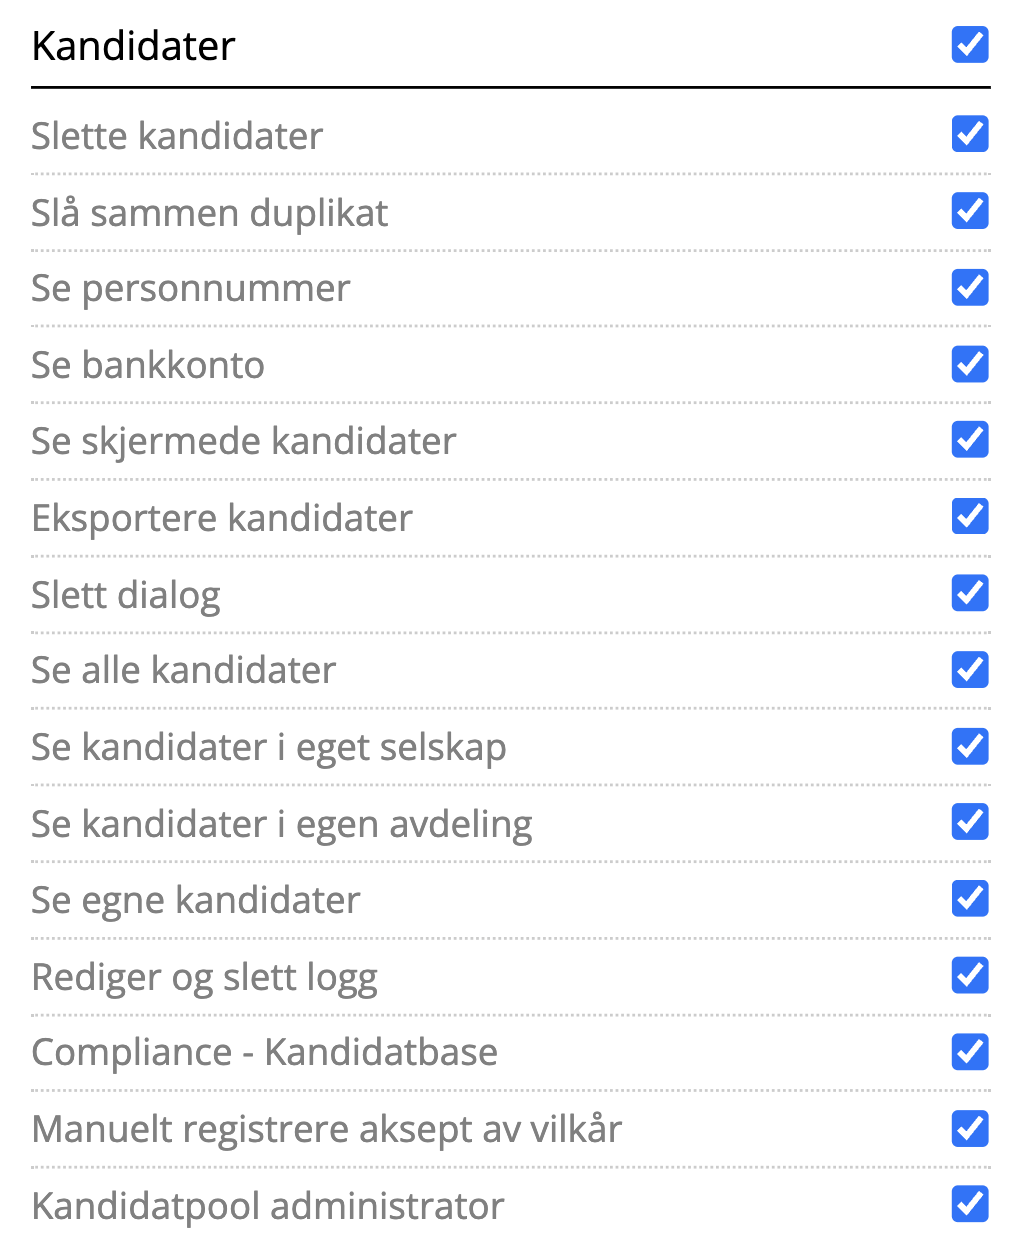Disable the Slette kandidater permission

pyautogui.click(x=970, y=134)
